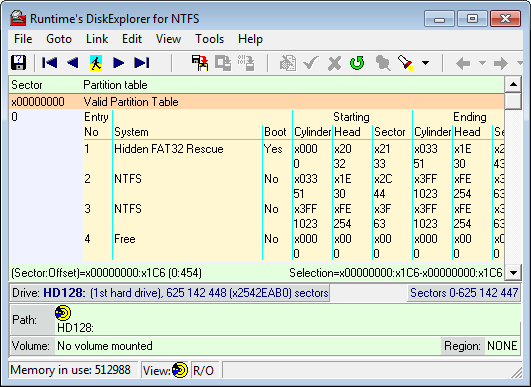Open the dropdown arrow beside the flashlight
This screenshot has height=387, width=531.
tap(425, 63)
